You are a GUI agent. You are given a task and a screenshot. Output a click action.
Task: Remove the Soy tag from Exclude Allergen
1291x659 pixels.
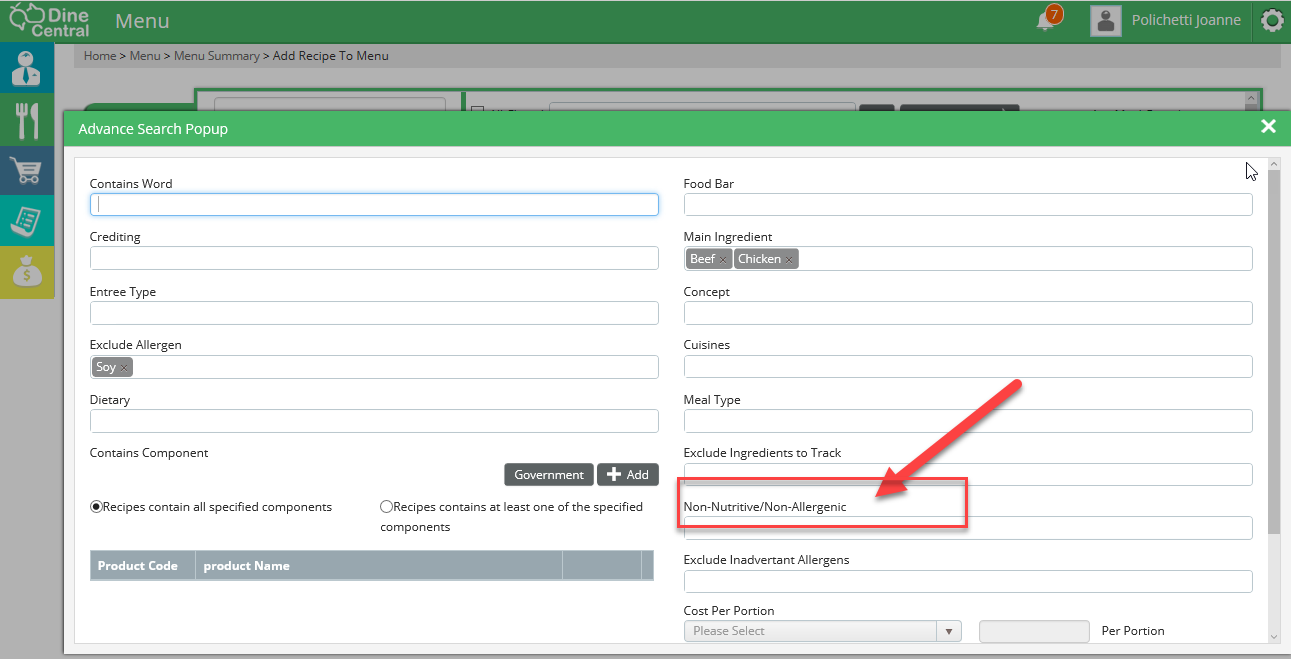[x=124, y=368]
